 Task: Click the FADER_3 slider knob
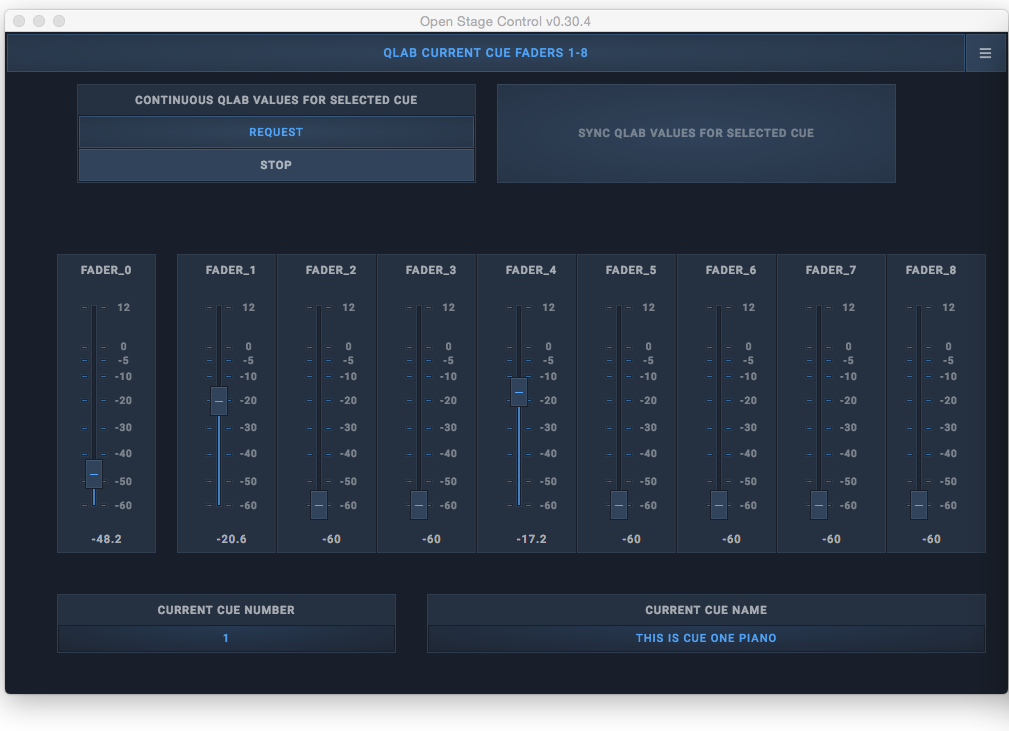click(419, 505)
